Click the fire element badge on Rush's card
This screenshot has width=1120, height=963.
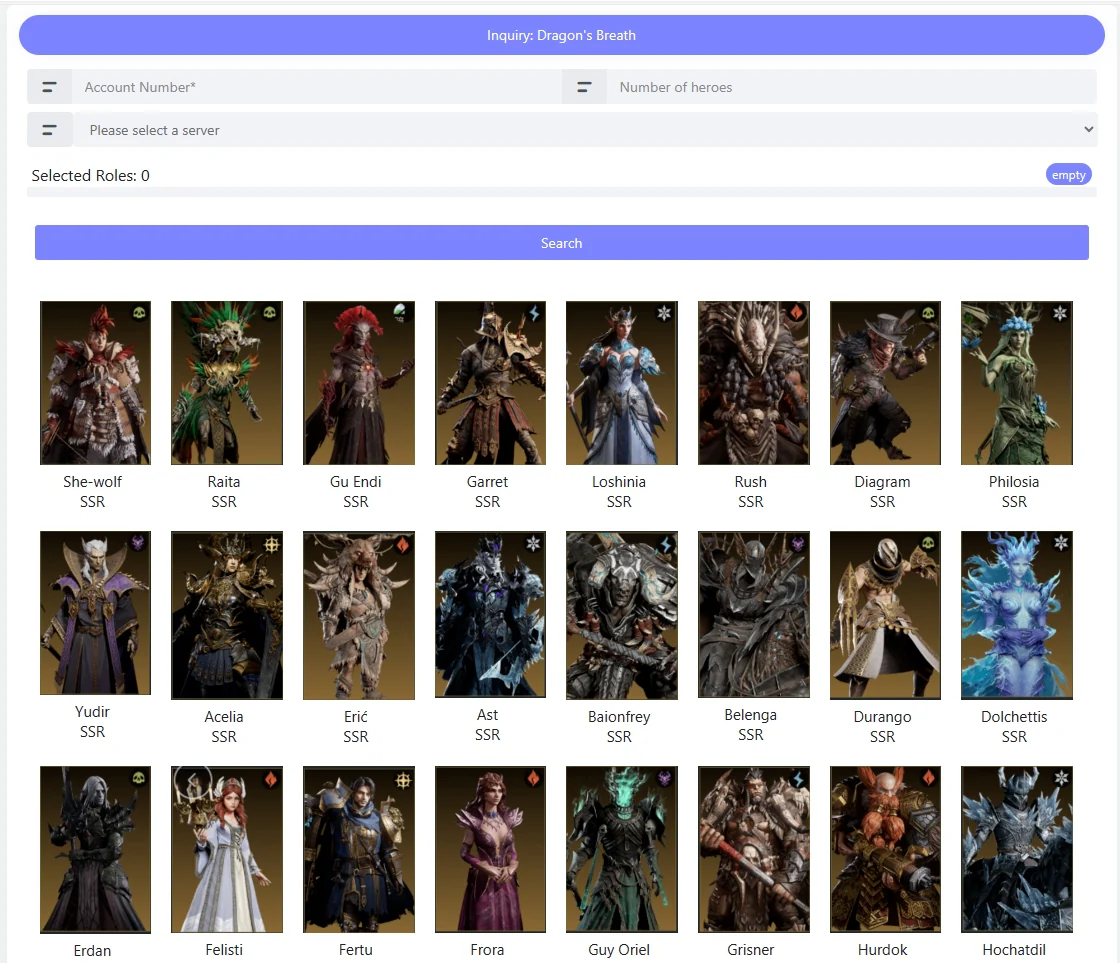pyautogui.click(x=799, y=311)
